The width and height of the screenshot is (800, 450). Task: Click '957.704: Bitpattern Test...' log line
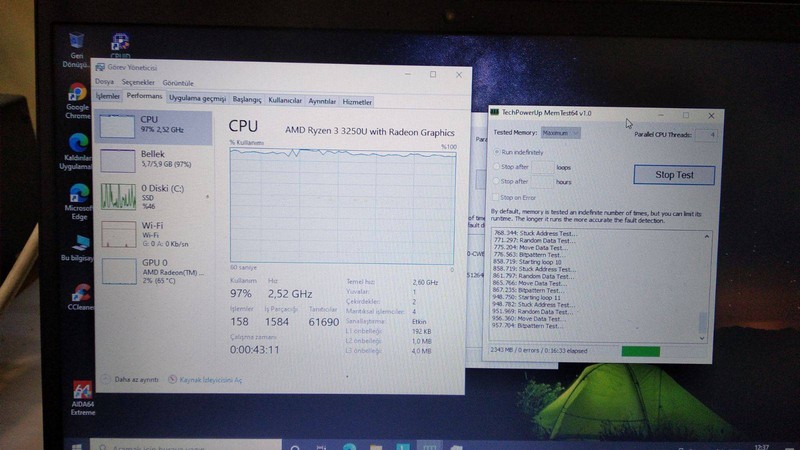(528, 326)
